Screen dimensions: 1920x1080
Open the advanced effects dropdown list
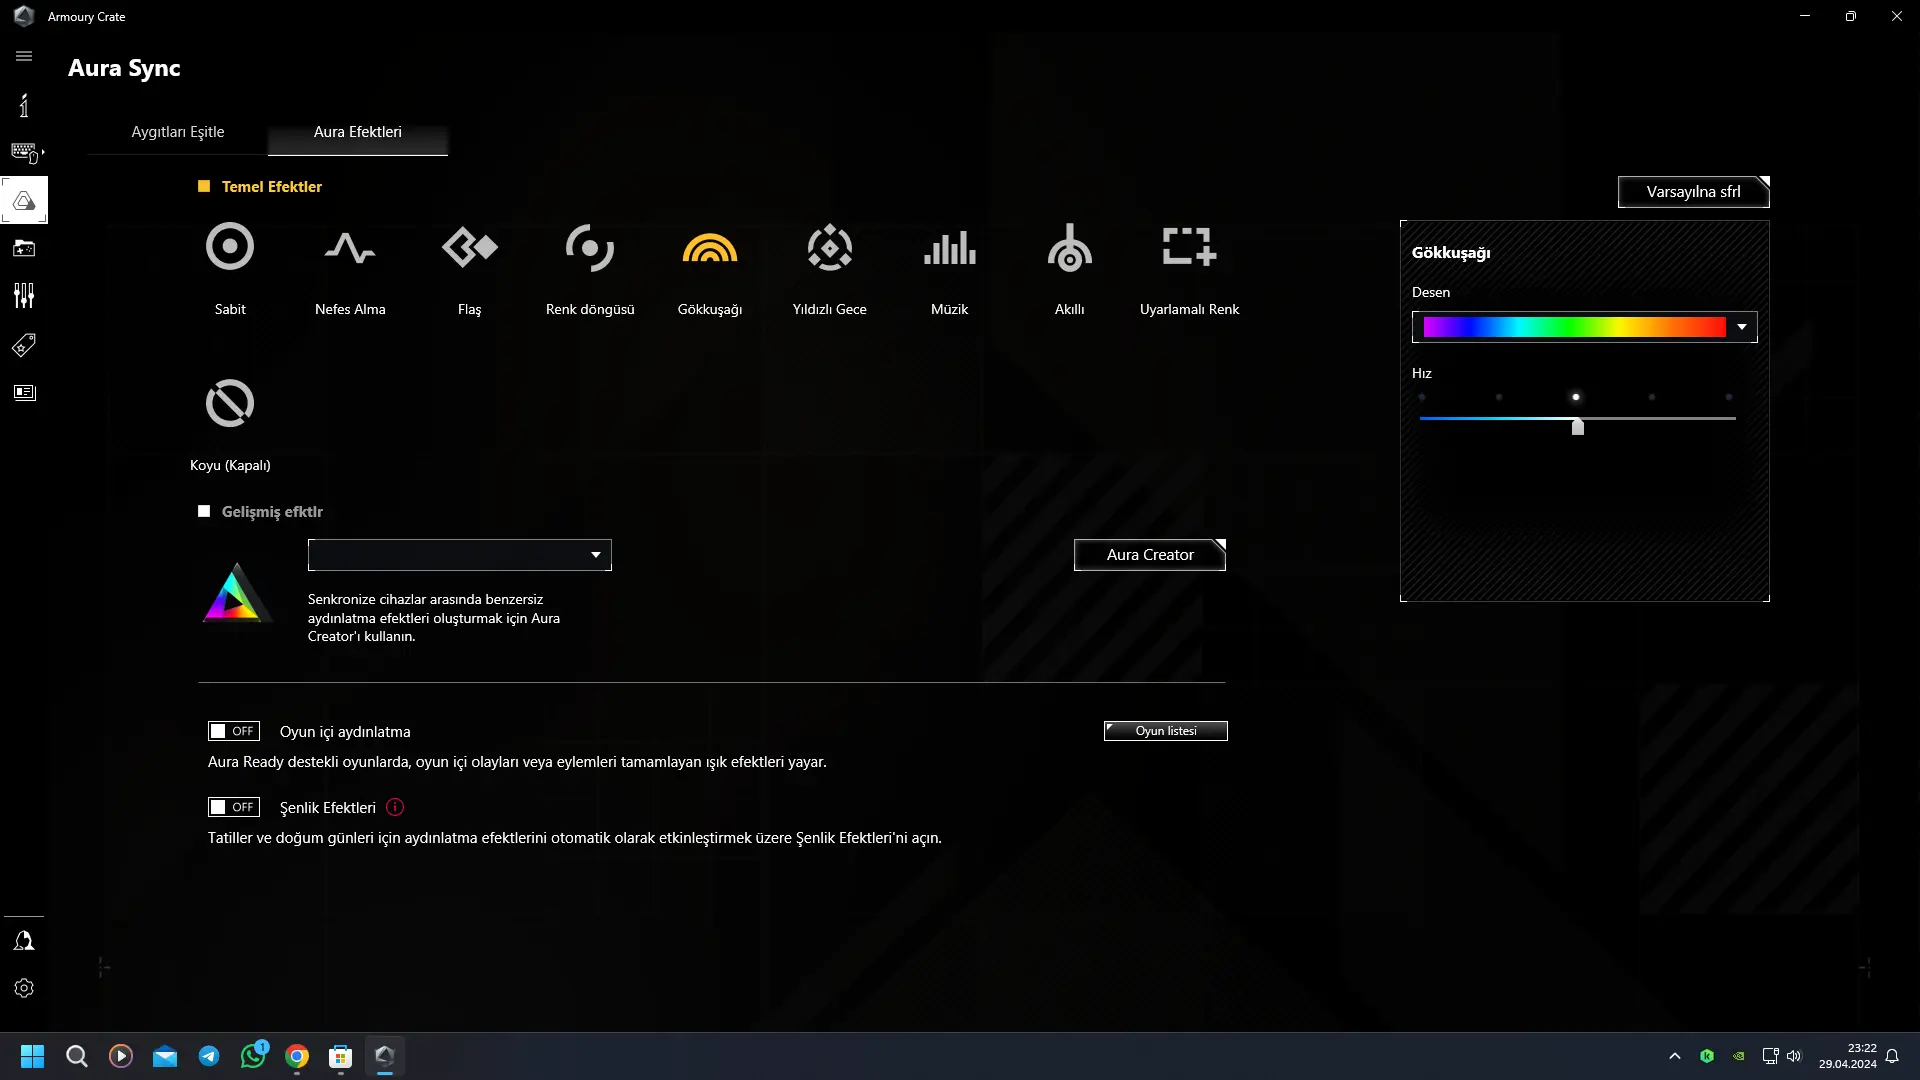(x=460, y=555)
